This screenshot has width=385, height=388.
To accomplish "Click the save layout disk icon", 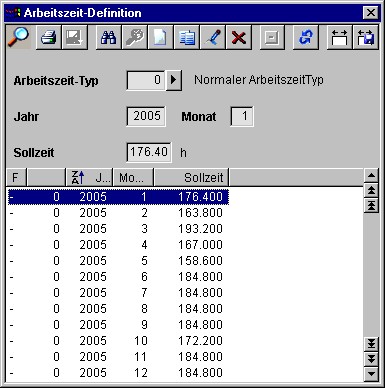I will (x=366, y=37).
